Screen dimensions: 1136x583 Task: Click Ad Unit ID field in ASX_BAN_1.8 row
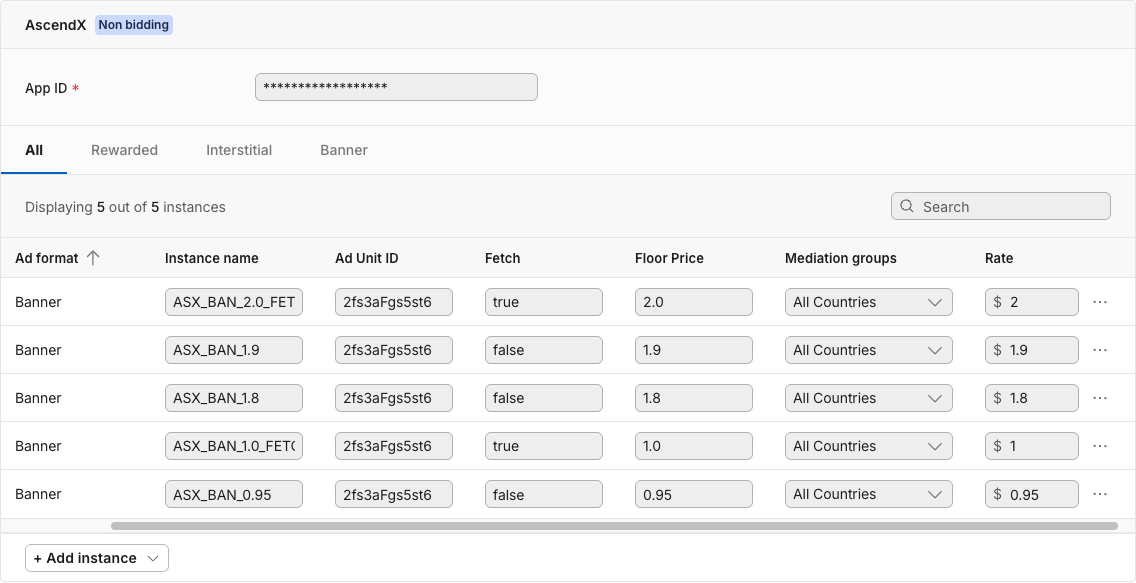pos(393,398)
